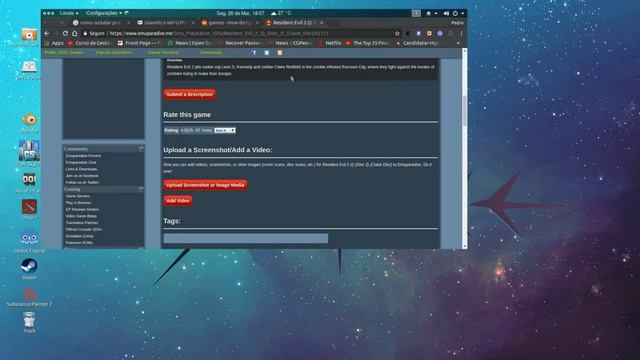640x360 pixels.
Task: Open Follow us on Twitter link
Action: [82, 182]
